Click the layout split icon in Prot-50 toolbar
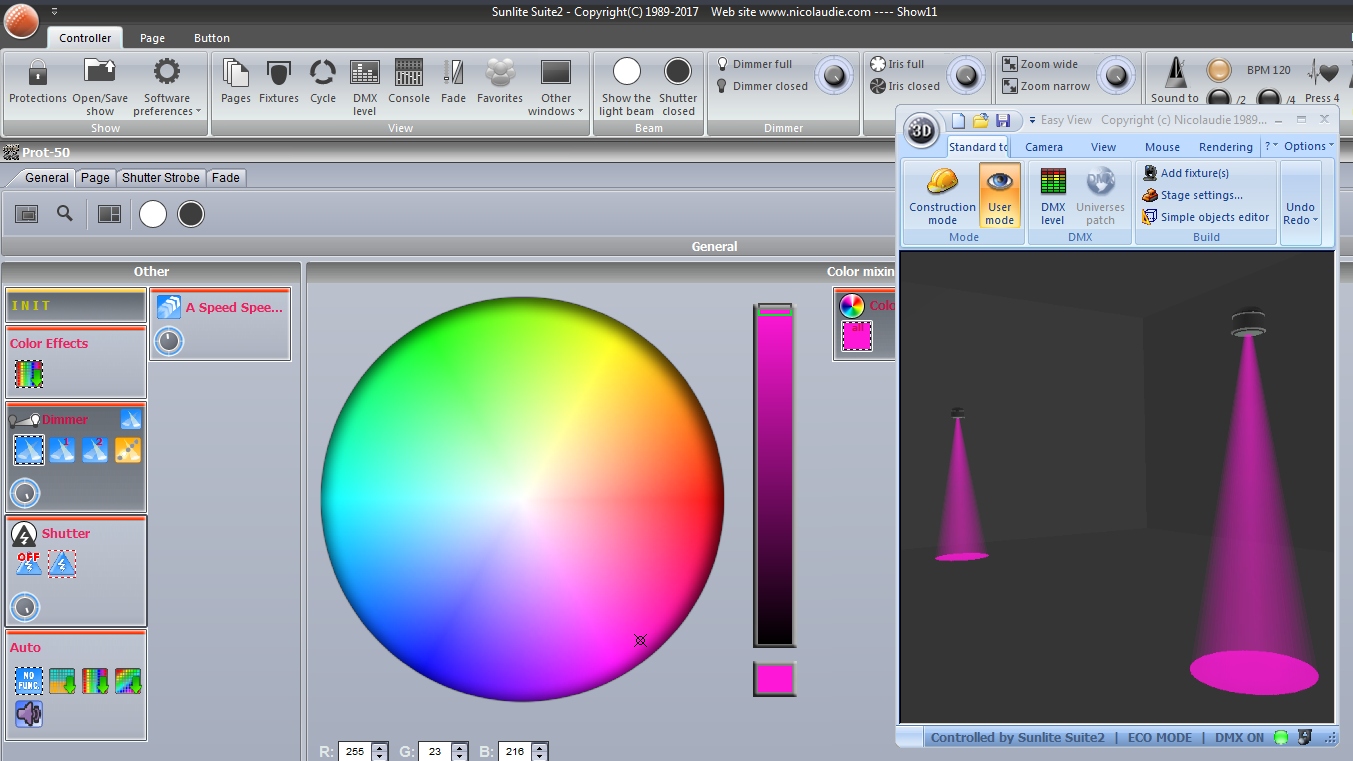 tap(109, 213)
